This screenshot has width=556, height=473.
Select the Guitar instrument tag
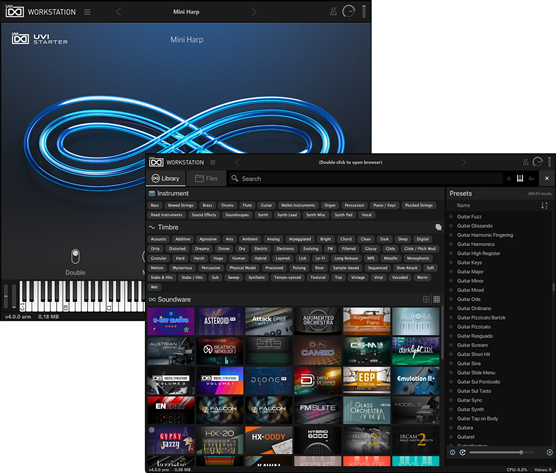tap(266, 205)
